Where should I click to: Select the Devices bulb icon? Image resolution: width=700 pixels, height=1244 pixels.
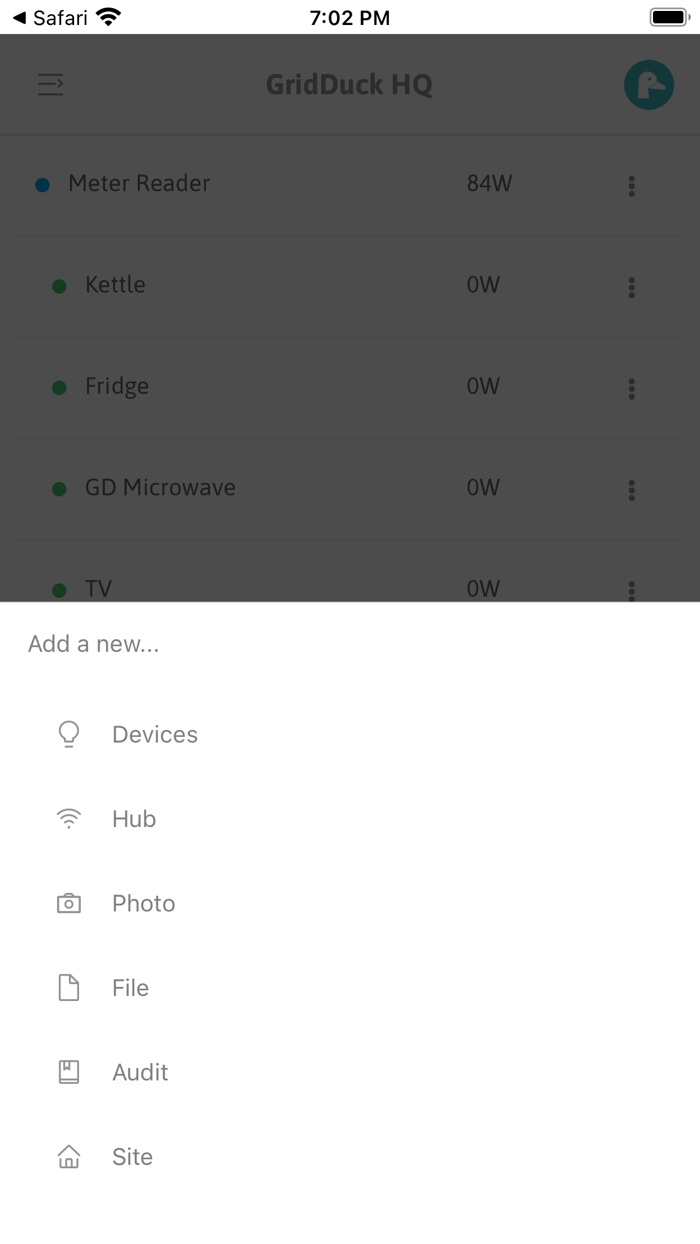(68, 733)
